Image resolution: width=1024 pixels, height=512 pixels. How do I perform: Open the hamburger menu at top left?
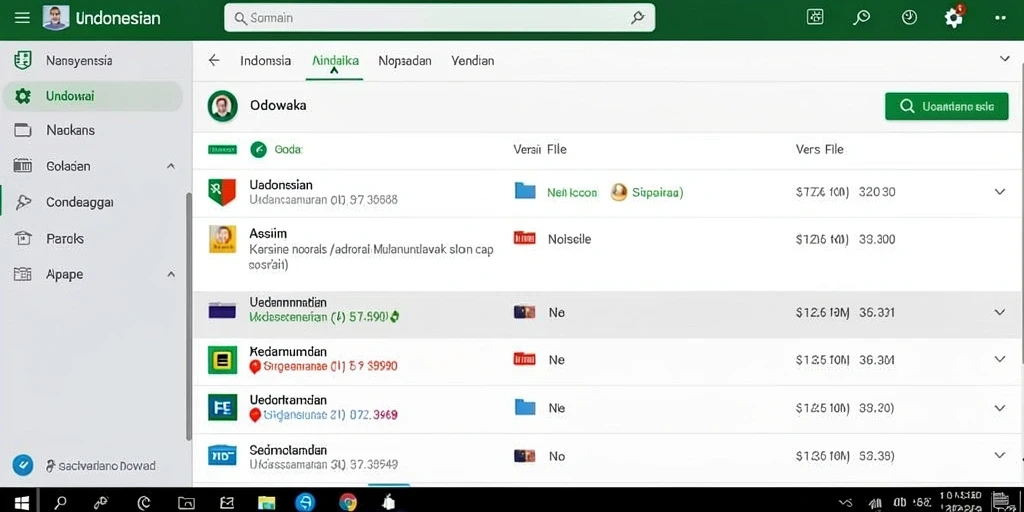click(22, 18)
